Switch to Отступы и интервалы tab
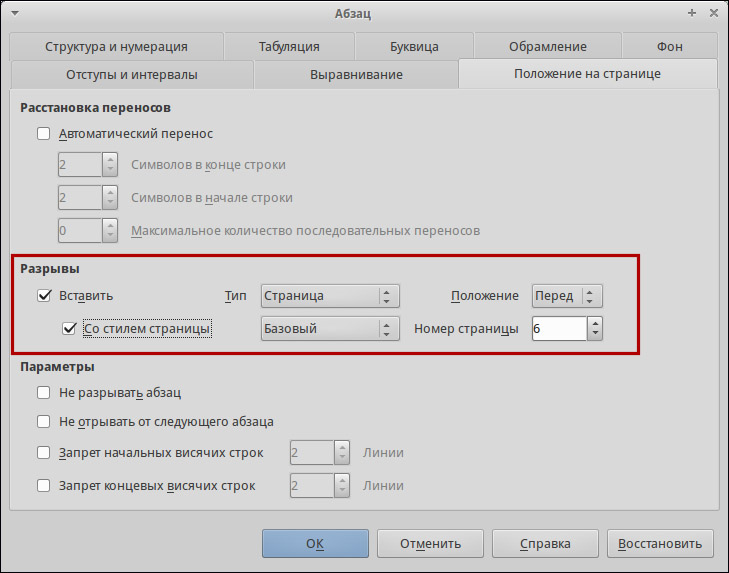The width and height of the screenshot is (729, 573). 132,74
